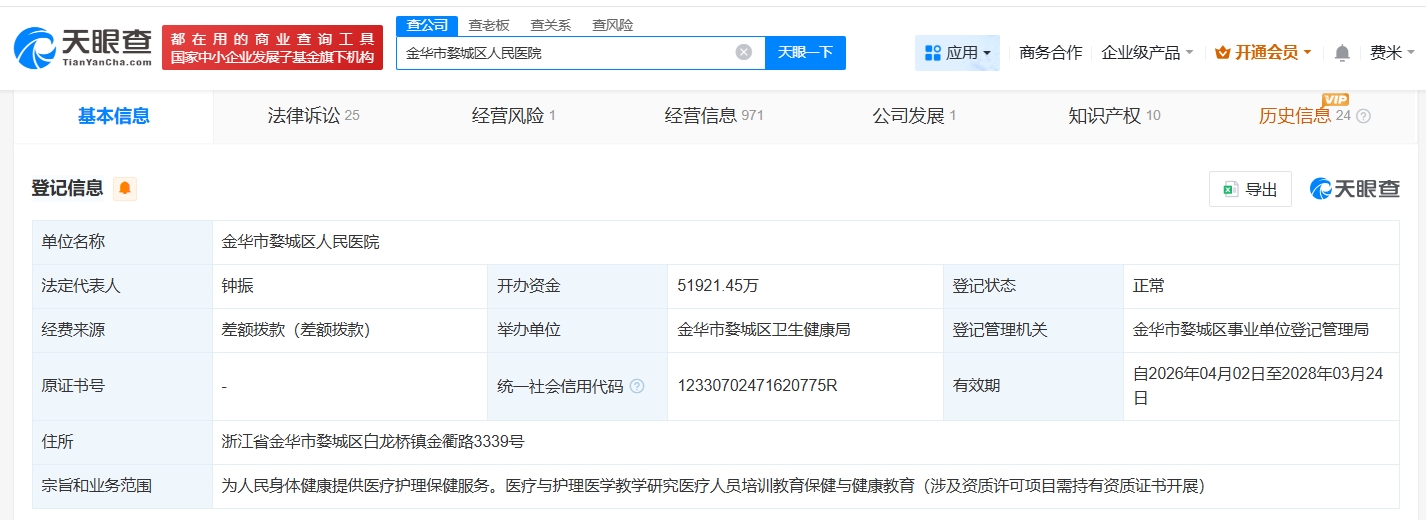
Task: Click the 开办资金 label cell
Action: point(577,286)
